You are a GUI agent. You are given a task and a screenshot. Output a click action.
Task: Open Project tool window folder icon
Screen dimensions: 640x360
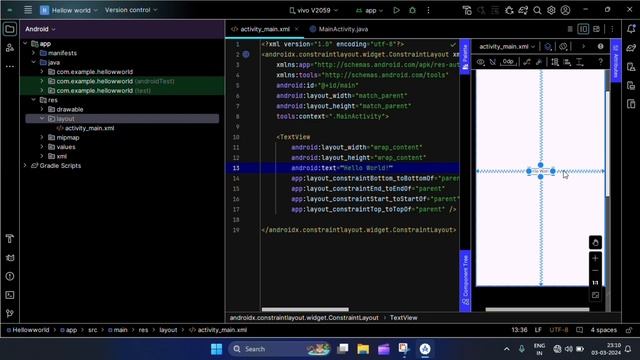coord(10,29)
